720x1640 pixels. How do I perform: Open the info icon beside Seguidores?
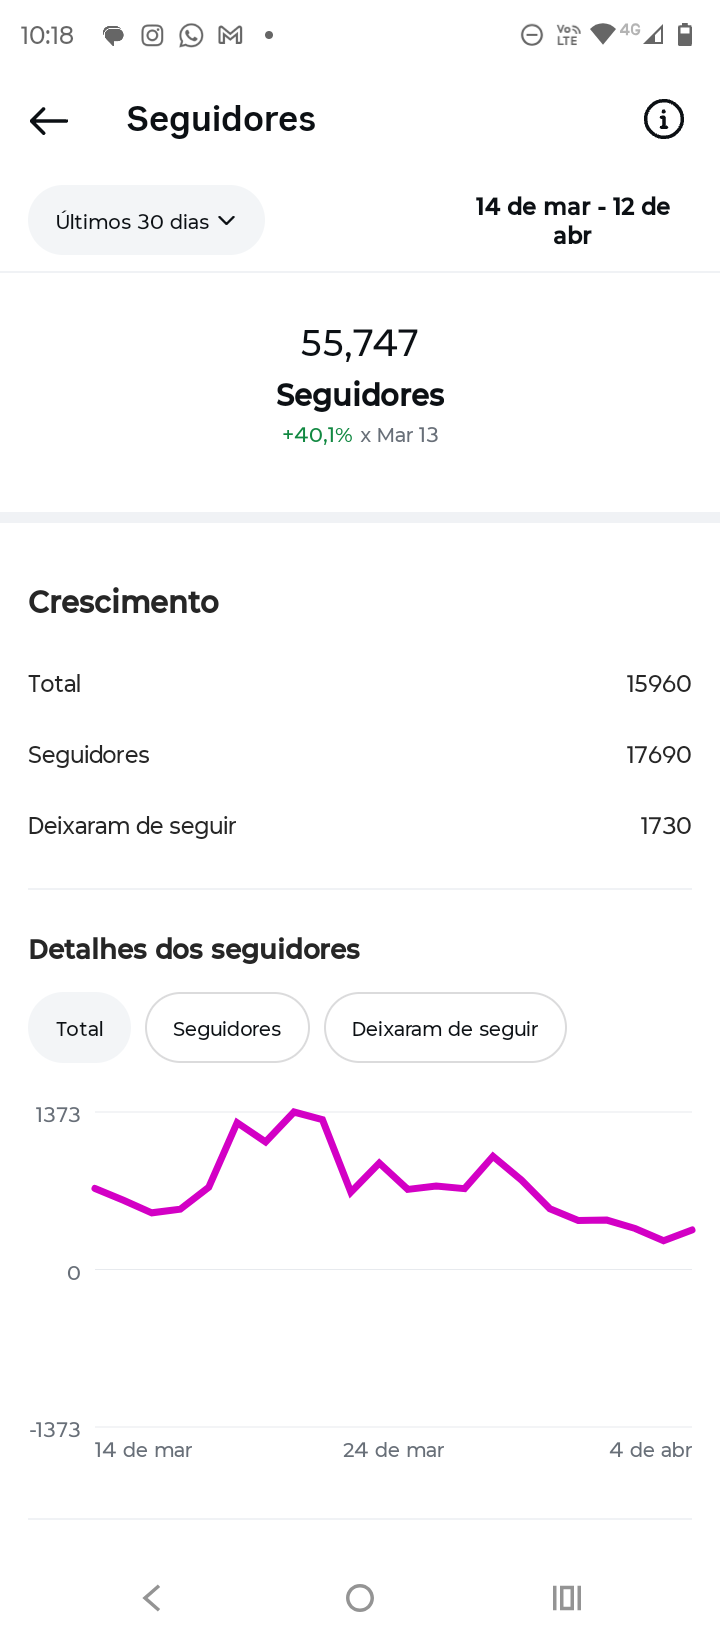click(663, 120)
